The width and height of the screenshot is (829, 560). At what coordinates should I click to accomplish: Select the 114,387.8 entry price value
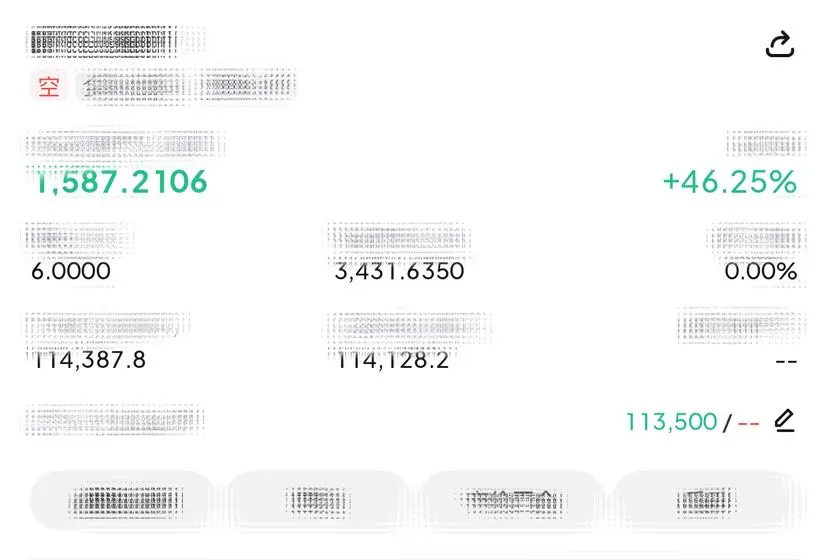point(88,360)
